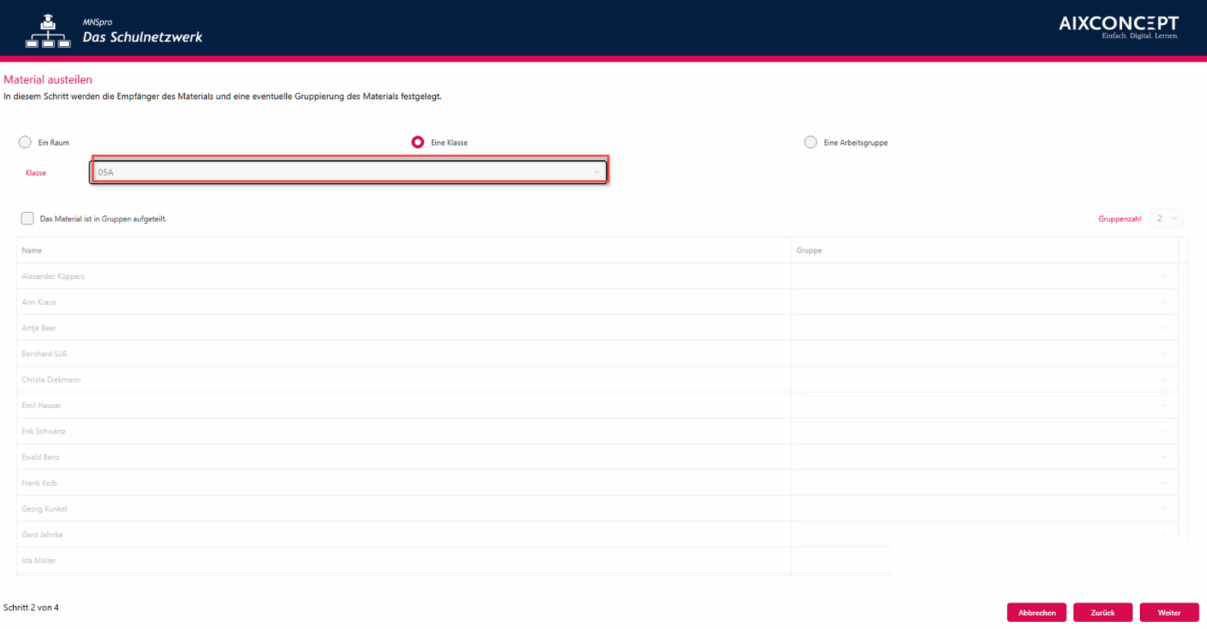Enable 'Das Material ist in Gruppen aufgeteilt' checkbox
Viewport: 1207px width, 629px height.
coord(28,218)
